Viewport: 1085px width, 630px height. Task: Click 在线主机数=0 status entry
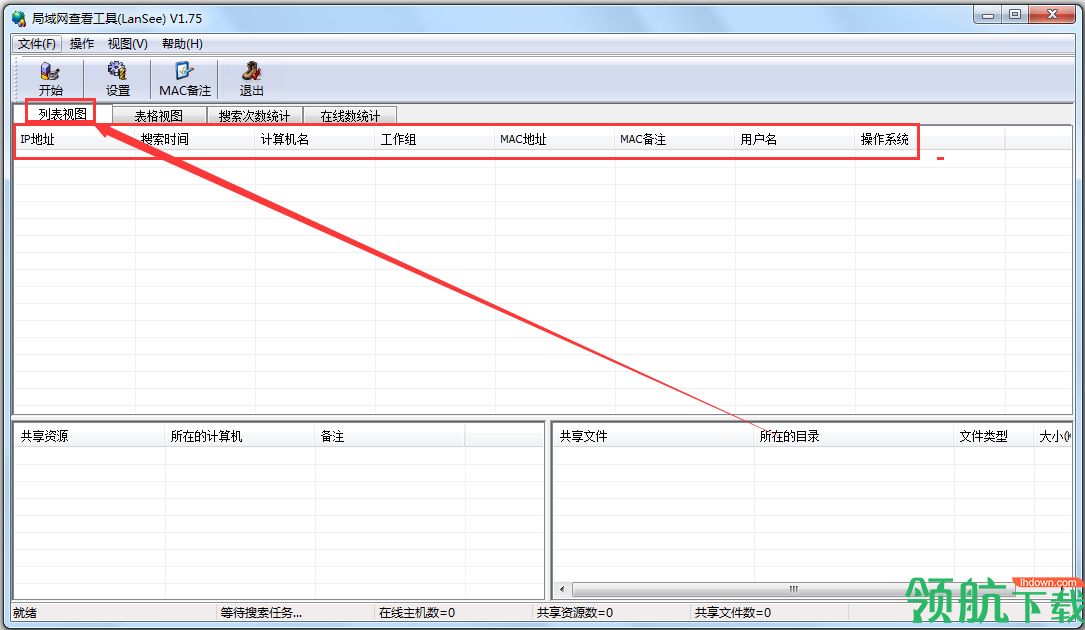pyautogui.click(x=417, y=613)
